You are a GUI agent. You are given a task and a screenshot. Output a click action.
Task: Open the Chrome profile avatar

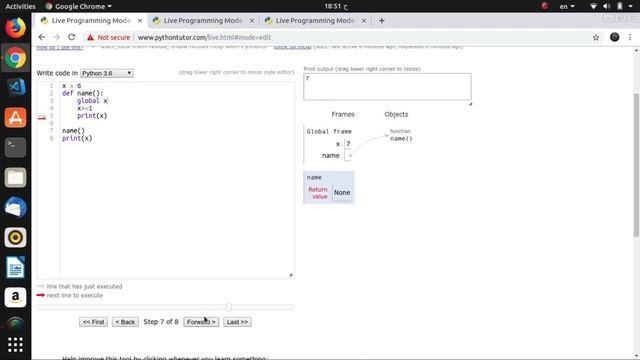click(614, 37)
